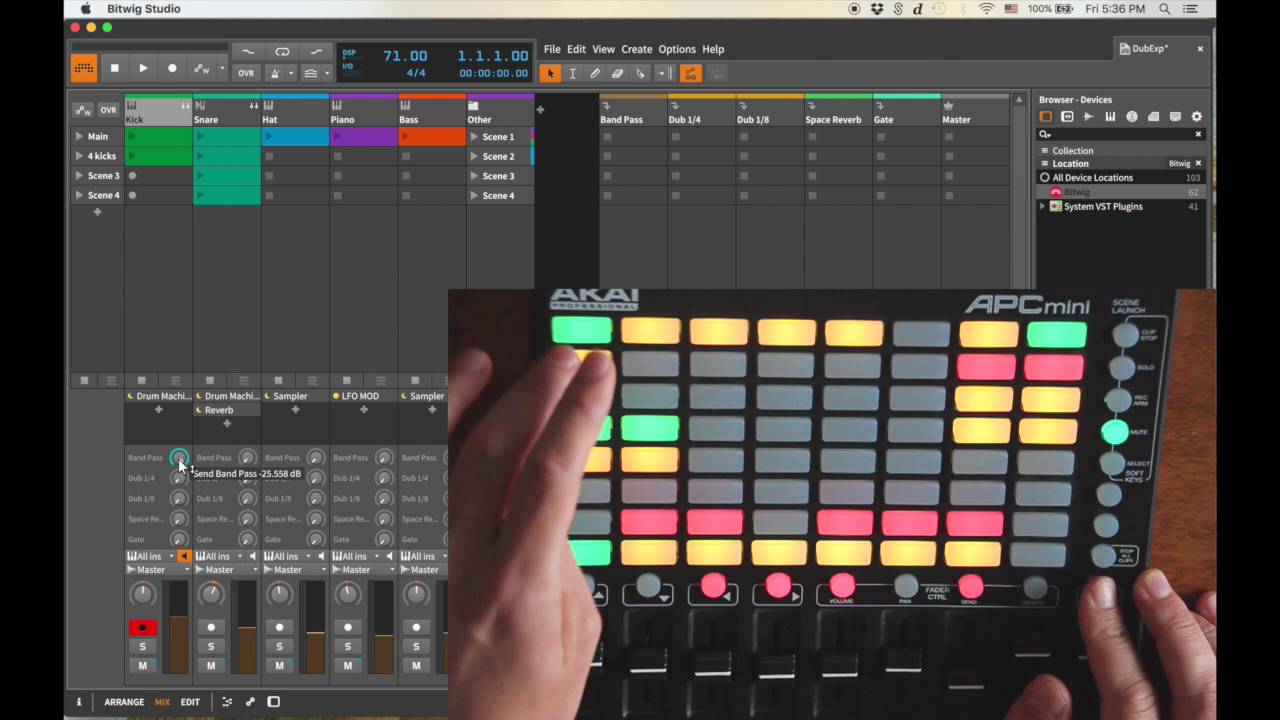Screen dimensions: 1280x720
Task: Start transport playback
Action: pos(143,68)
